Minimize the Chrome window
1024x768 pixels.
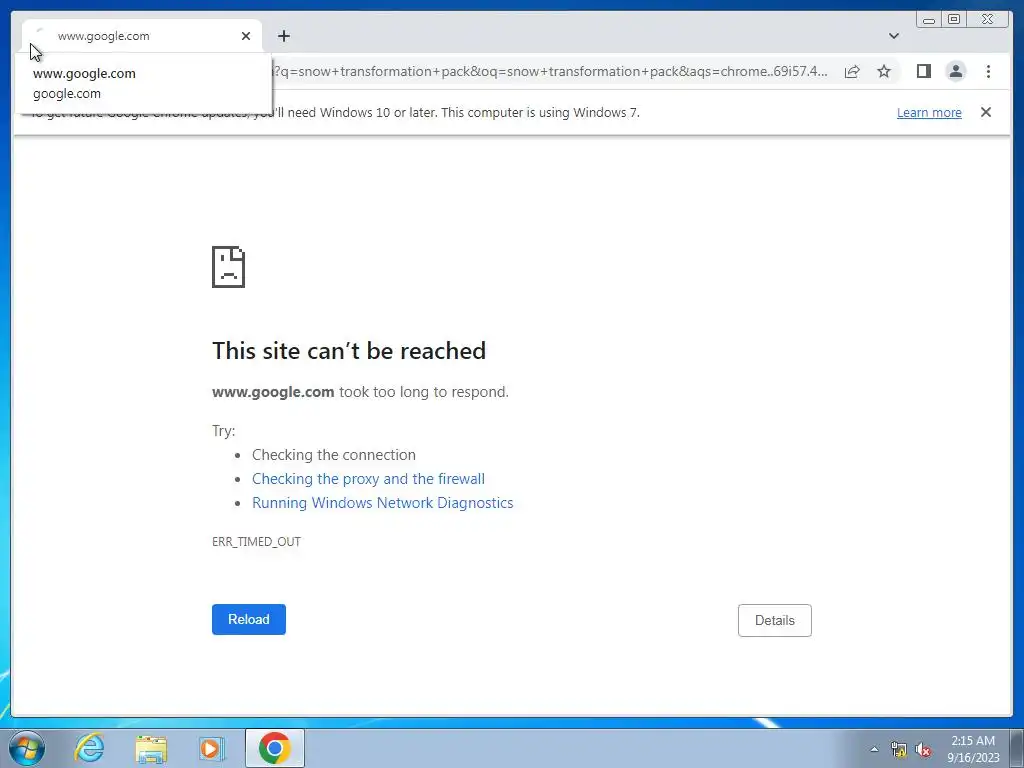point(928,20)
